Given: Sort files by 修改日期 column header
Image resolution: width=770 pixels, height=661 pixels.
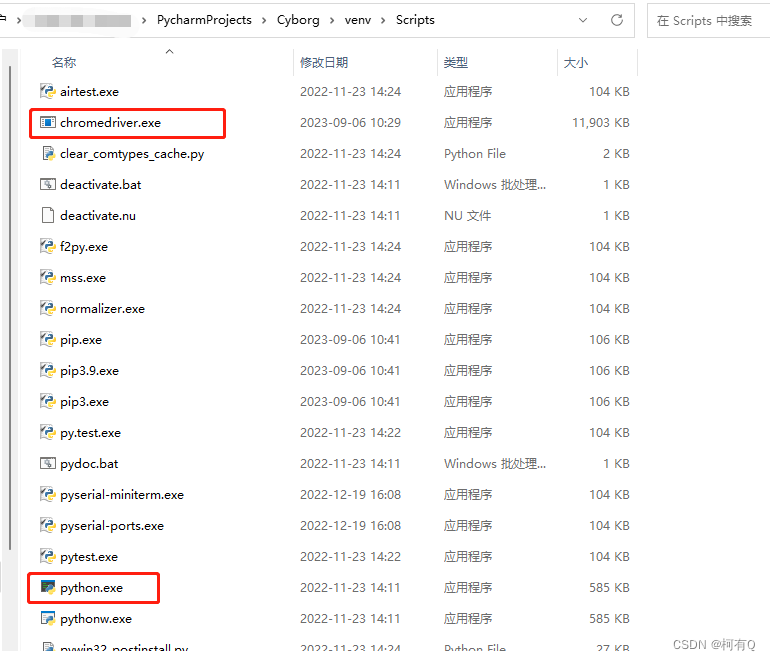Looking at the screenshot, I should pos(324,62).
